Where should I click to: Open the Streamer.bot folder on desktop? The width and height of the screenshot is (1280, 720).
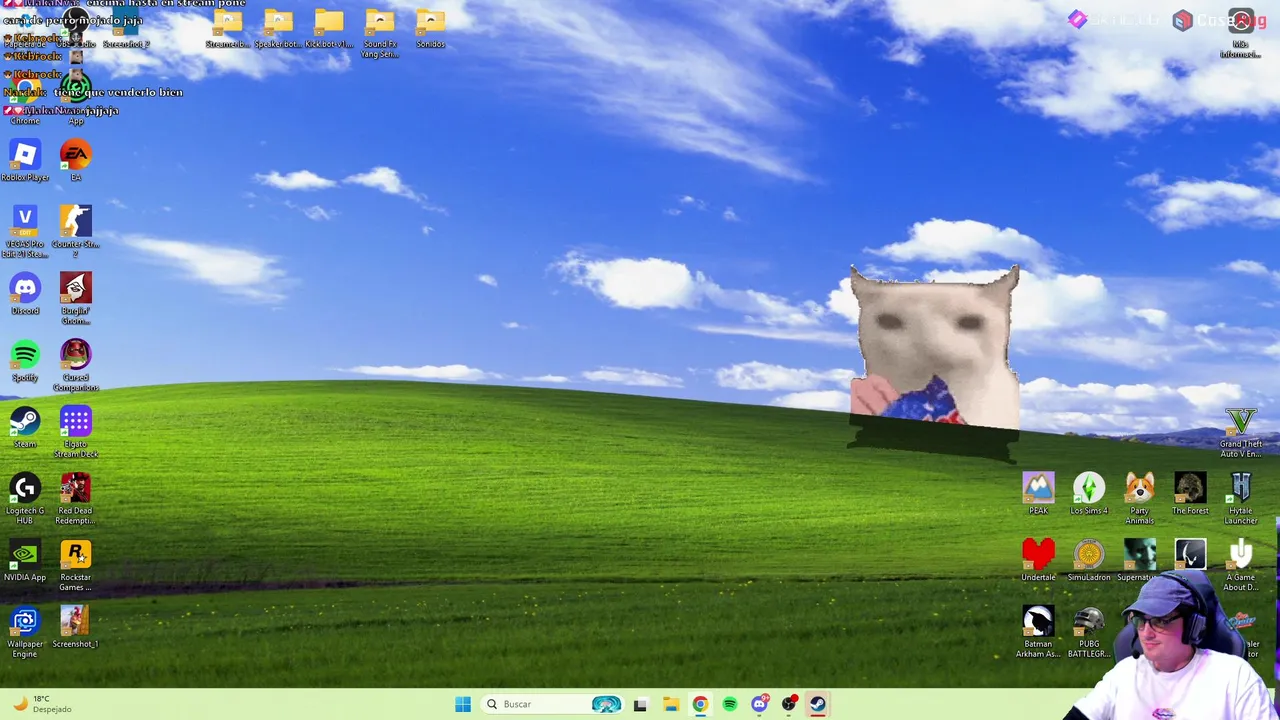tap(227, 28)
